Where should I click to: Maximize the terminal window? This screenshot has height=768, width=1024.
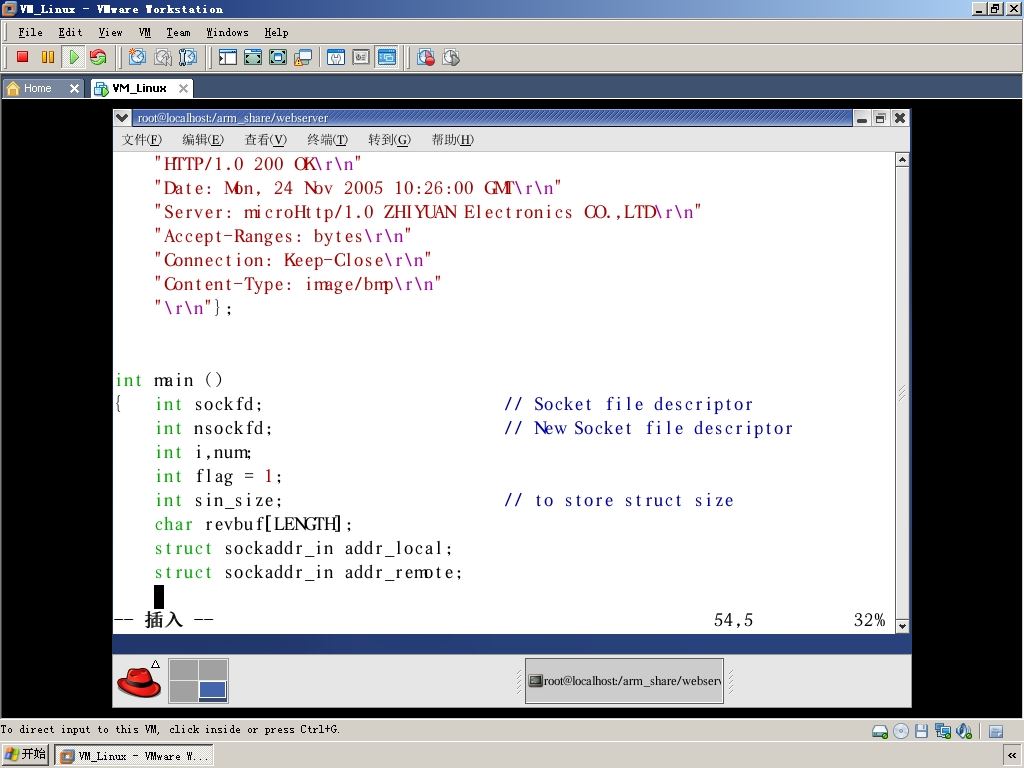880,118
